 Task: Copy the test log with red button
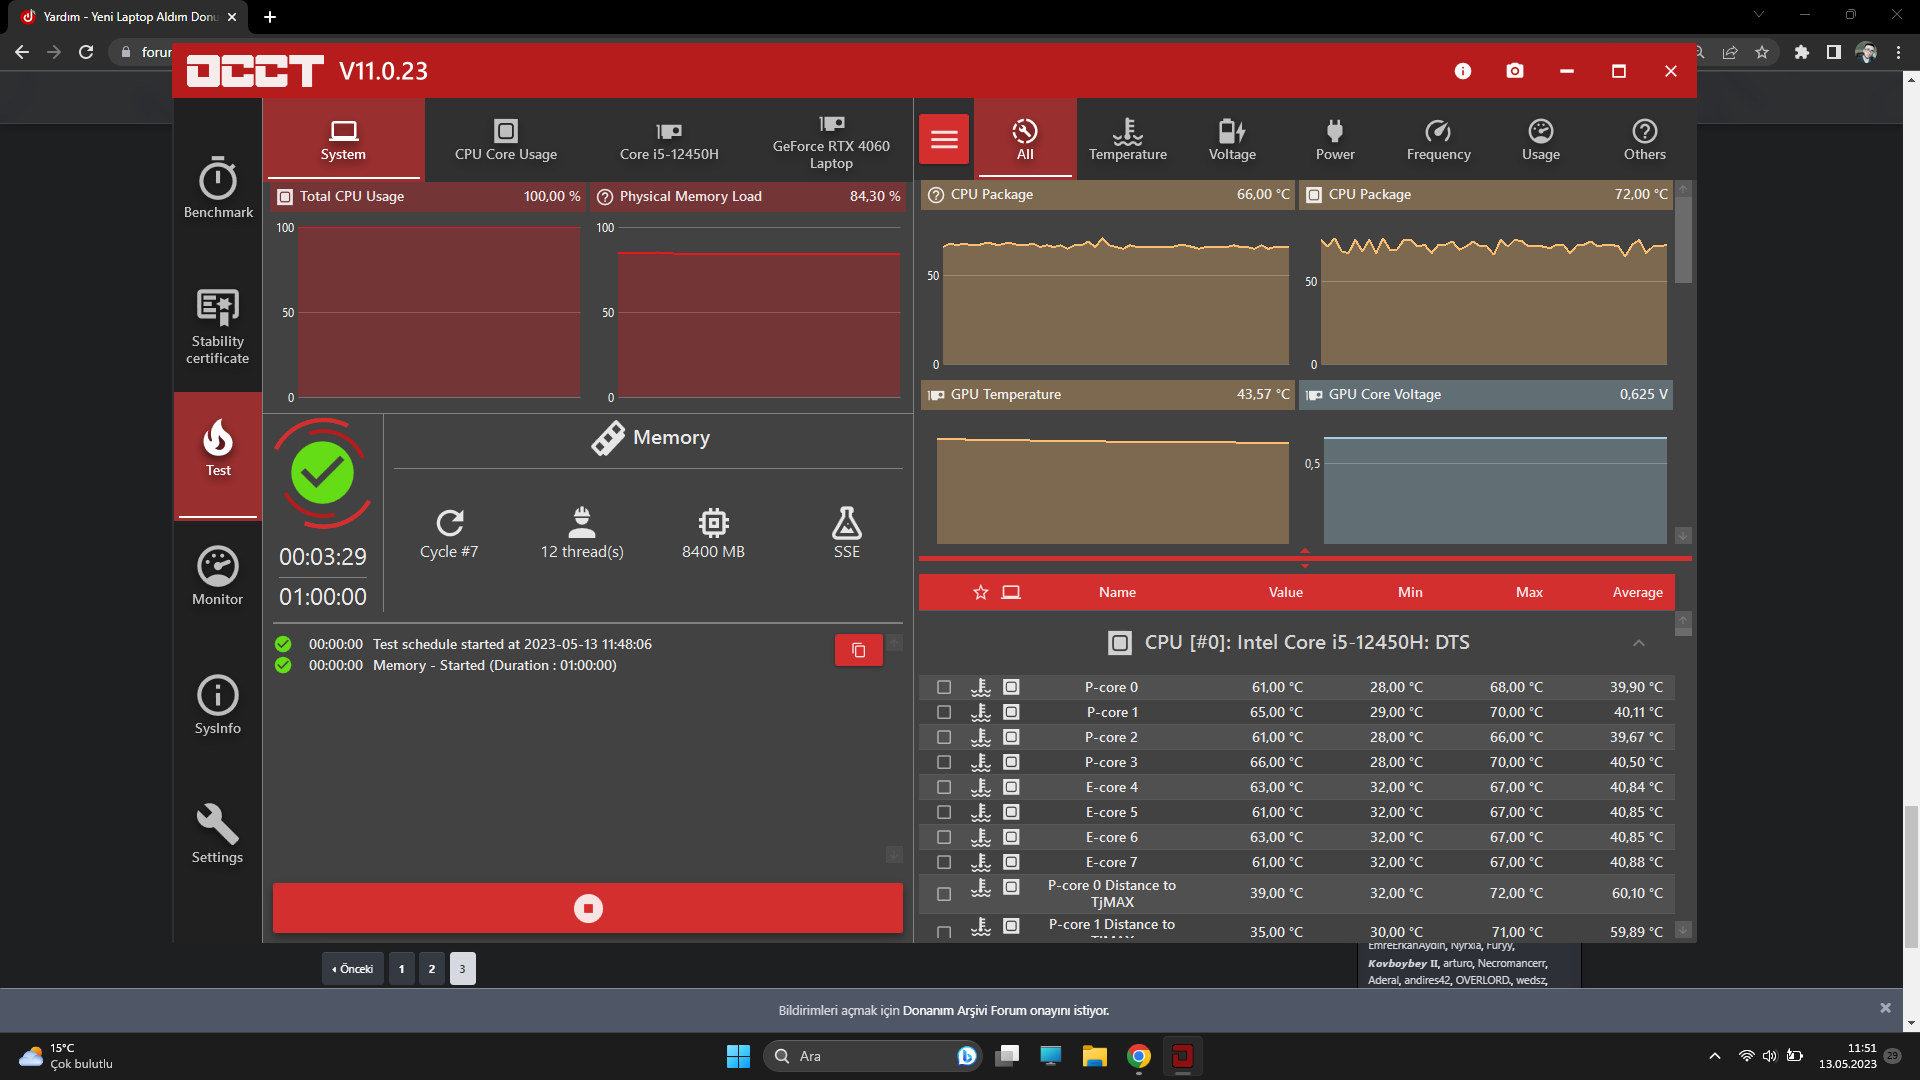pos(858,650)
